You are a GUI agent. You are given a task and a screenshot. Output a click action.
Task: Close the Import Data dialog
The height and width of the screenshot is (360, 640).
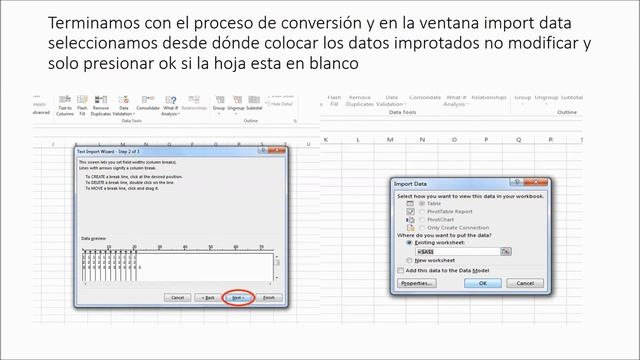click(x=536, y=182)
